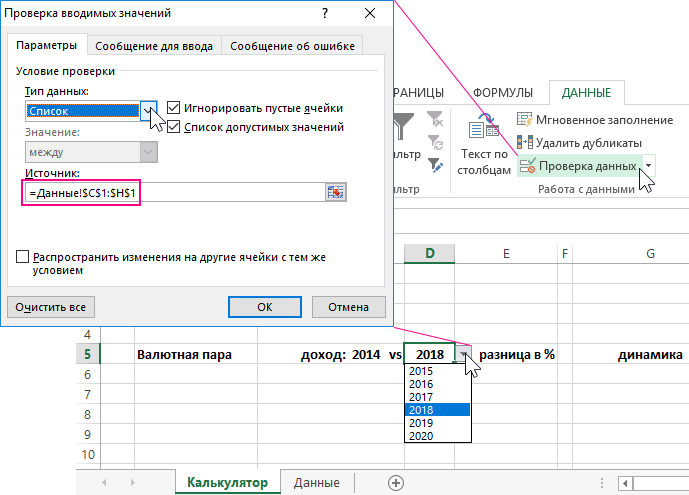Click the Data Validation (Проверка данных) icon

click(x=527, y=166)
